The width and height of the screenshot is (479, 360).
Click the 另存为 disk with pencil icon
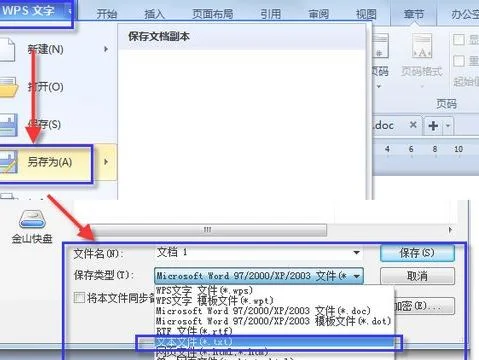click(x=8, y=162)
